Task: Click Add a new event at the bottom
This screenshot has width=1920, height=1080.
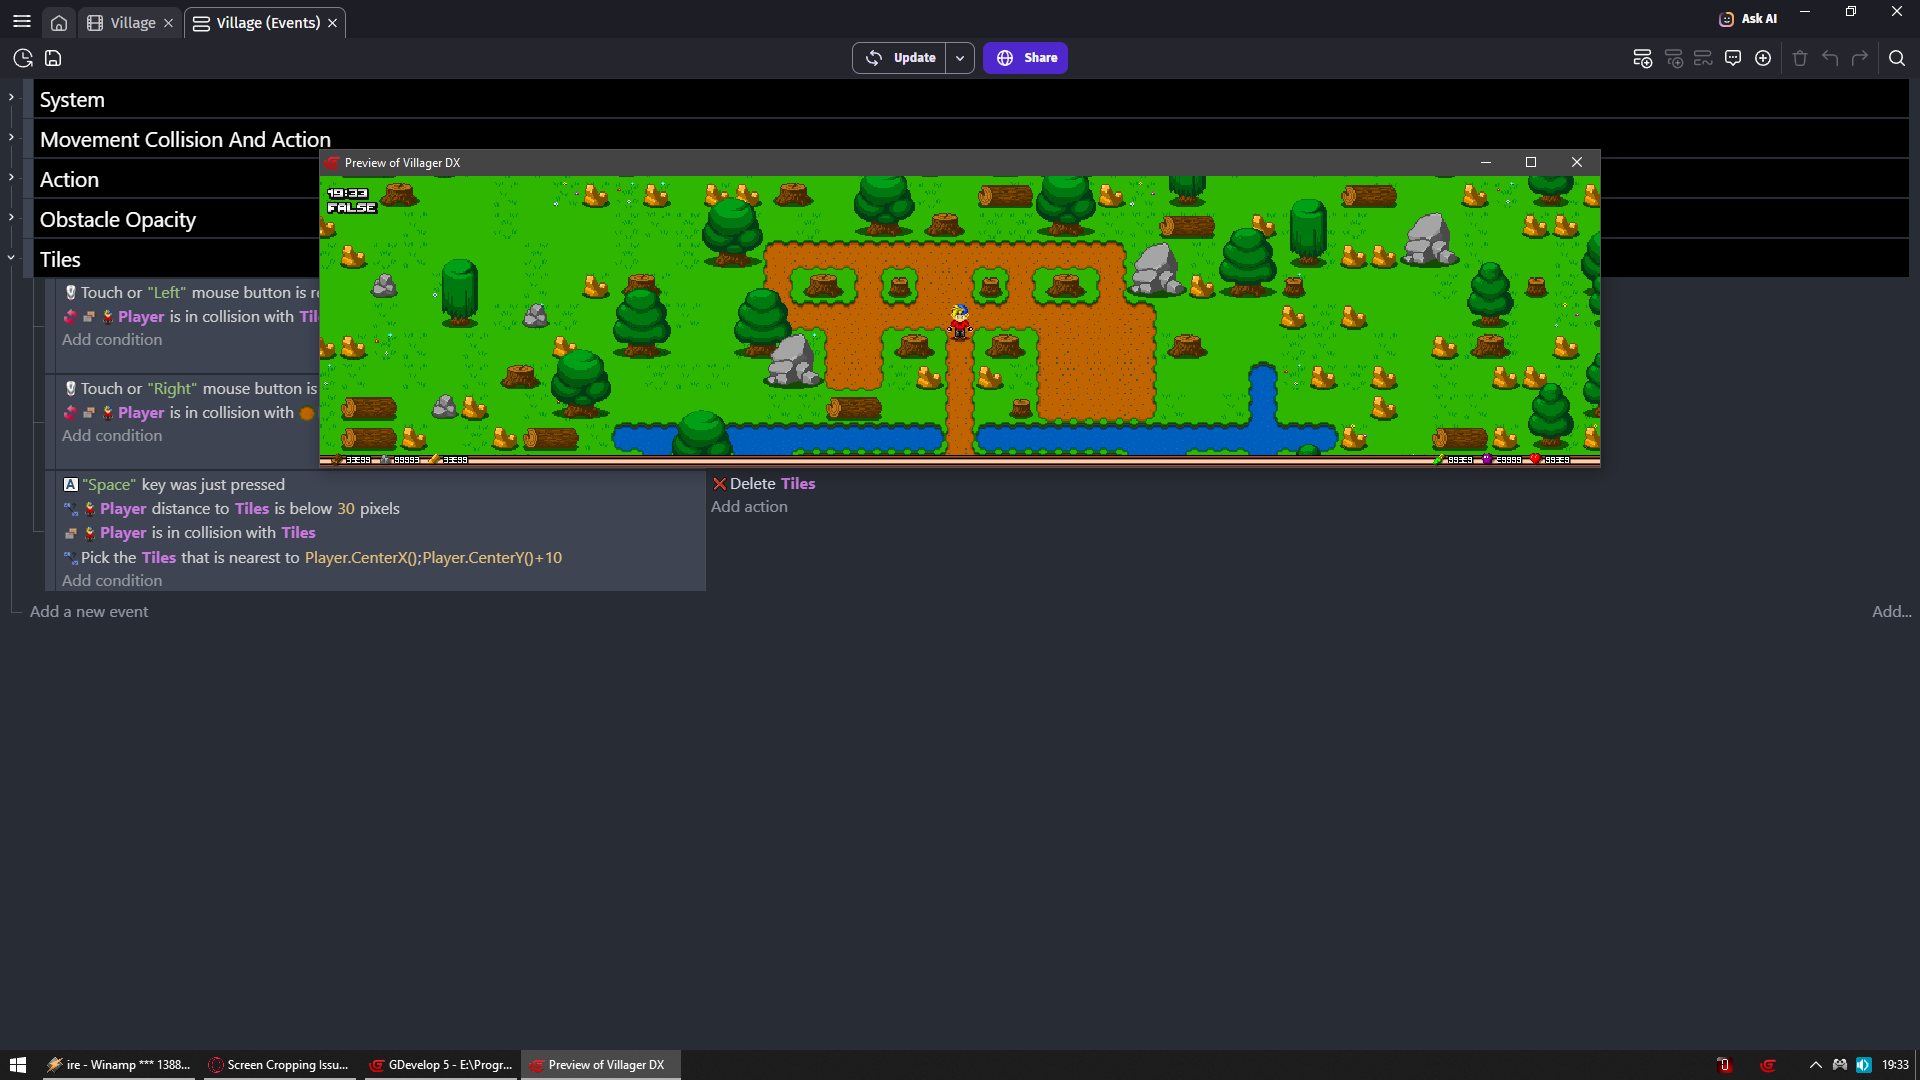Action: [x=88, y=611]
